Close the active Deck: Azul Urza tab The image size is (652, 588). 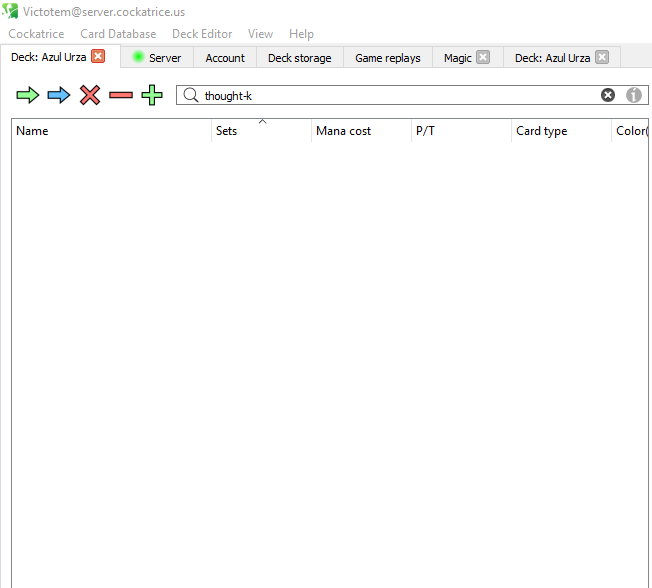[98, 56]
